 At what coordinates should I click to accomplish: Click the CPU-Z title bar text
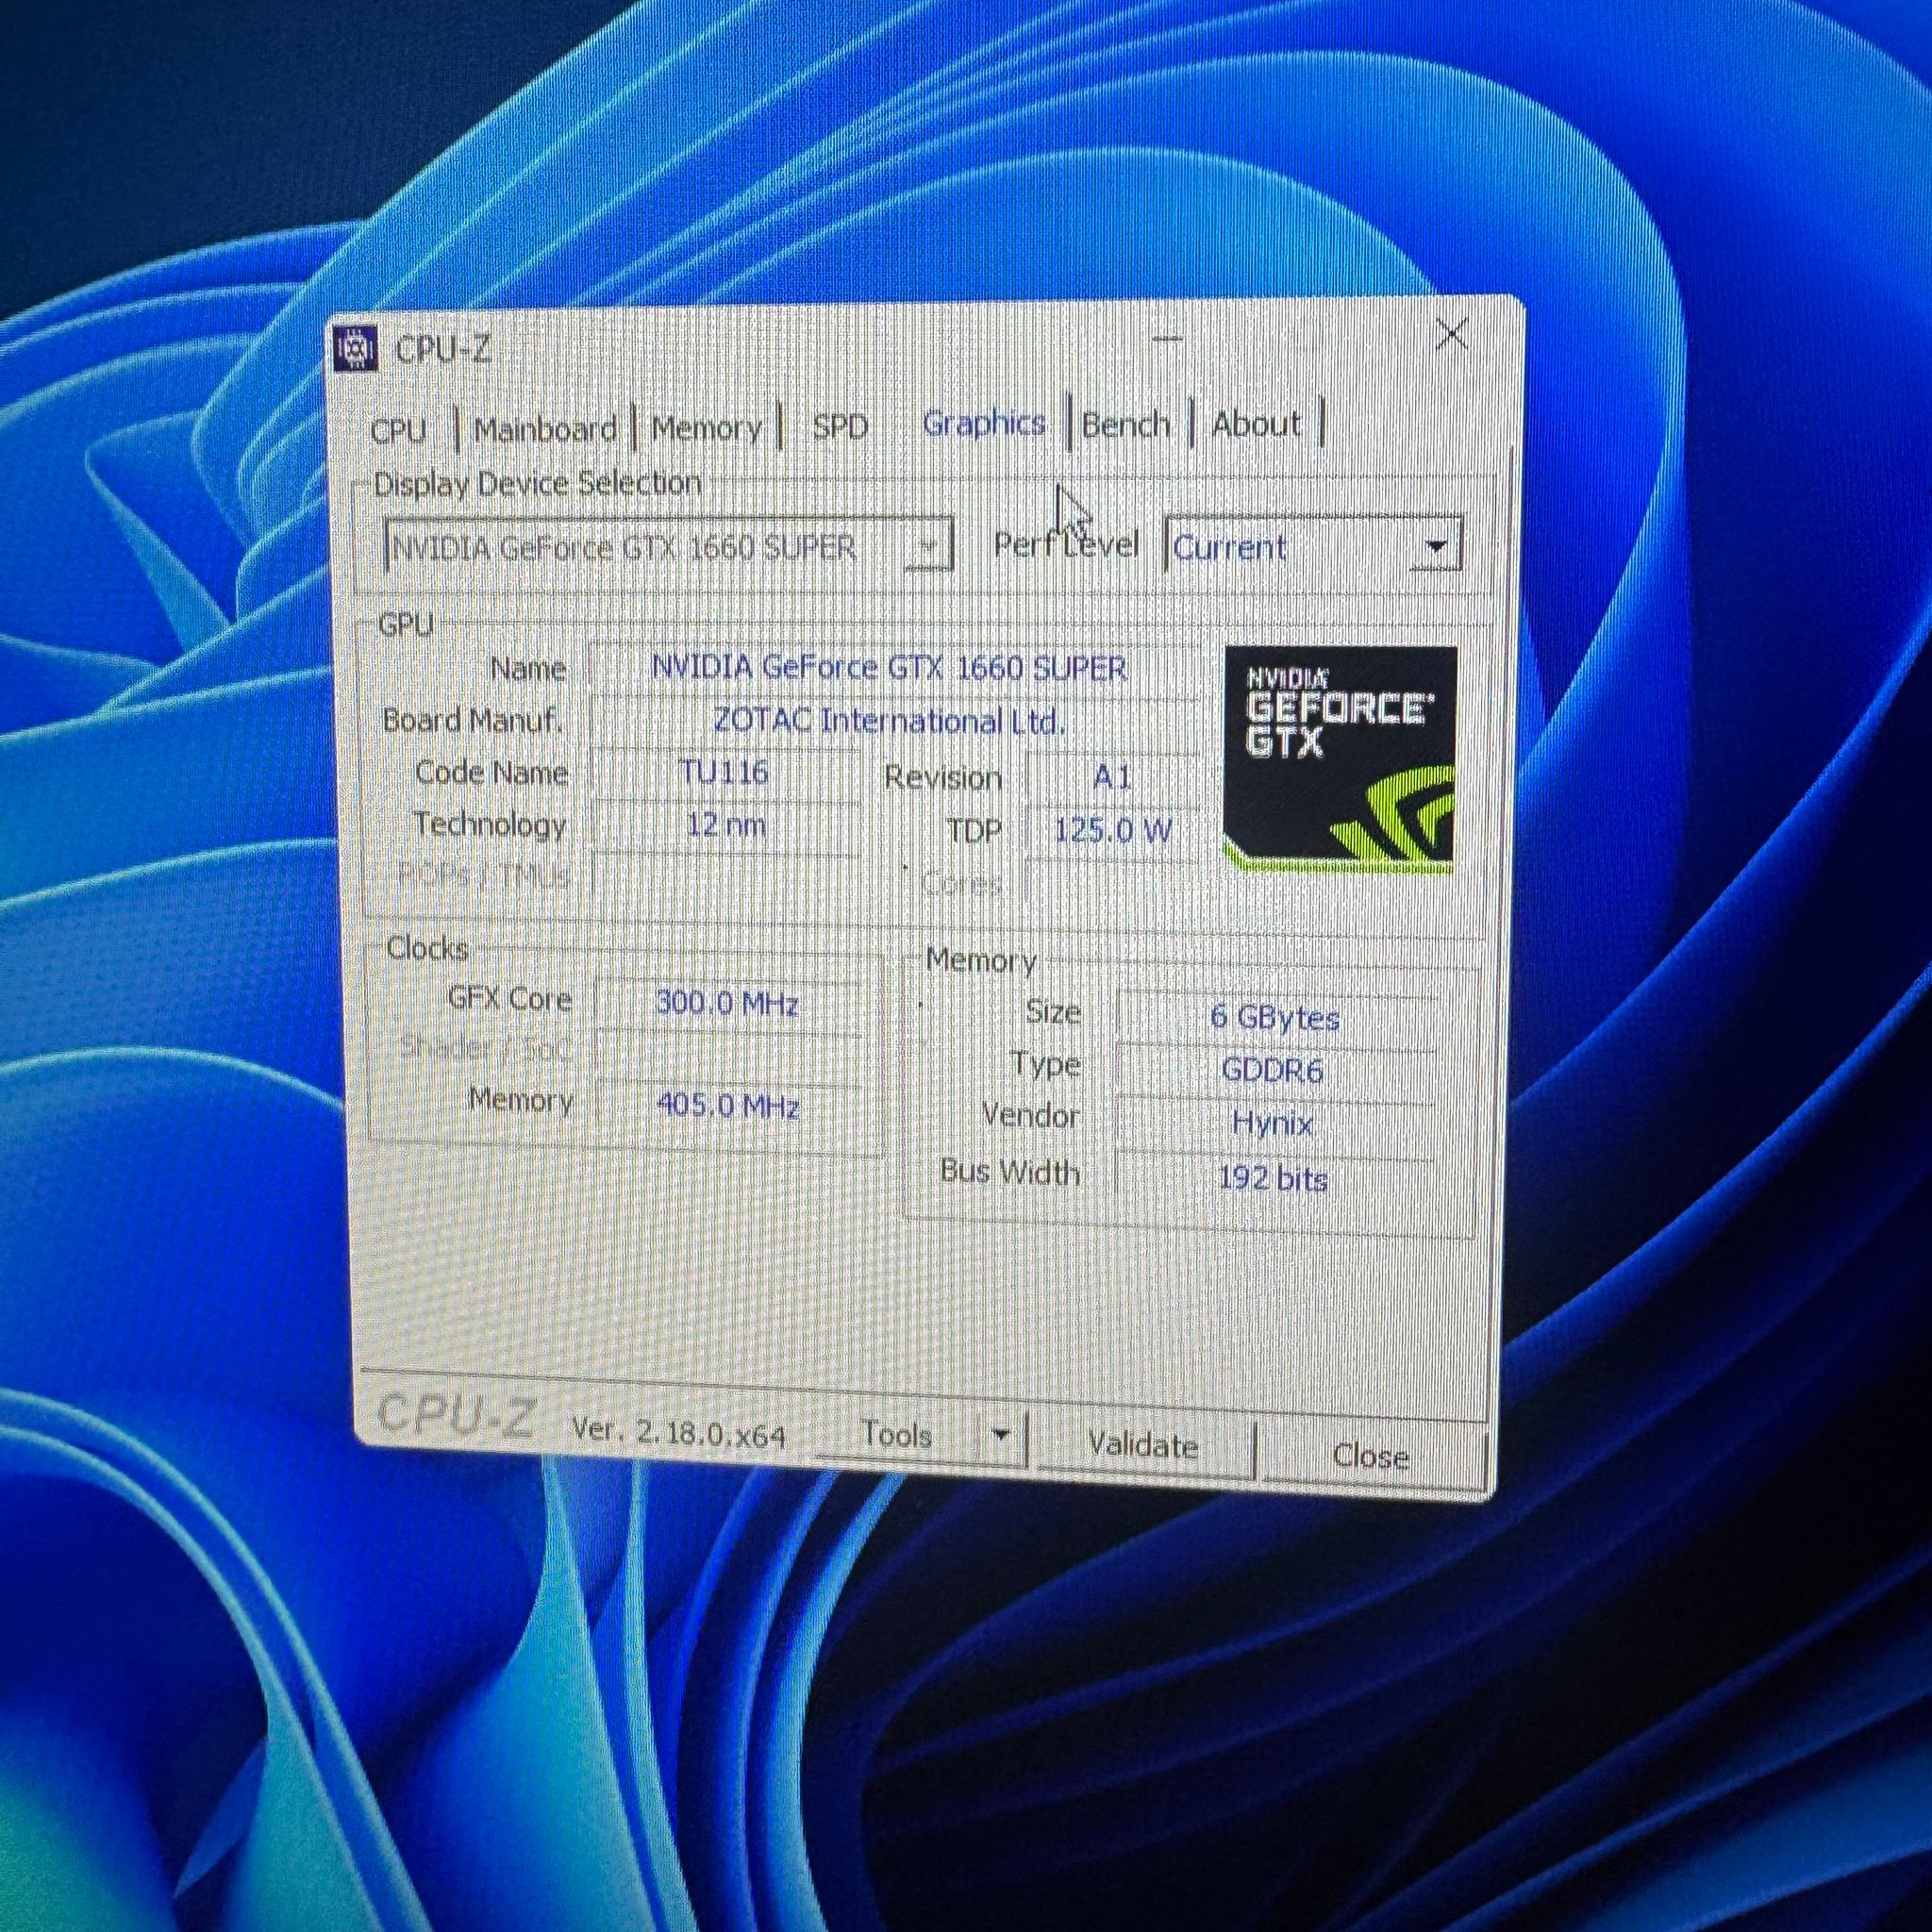[443, 350]
